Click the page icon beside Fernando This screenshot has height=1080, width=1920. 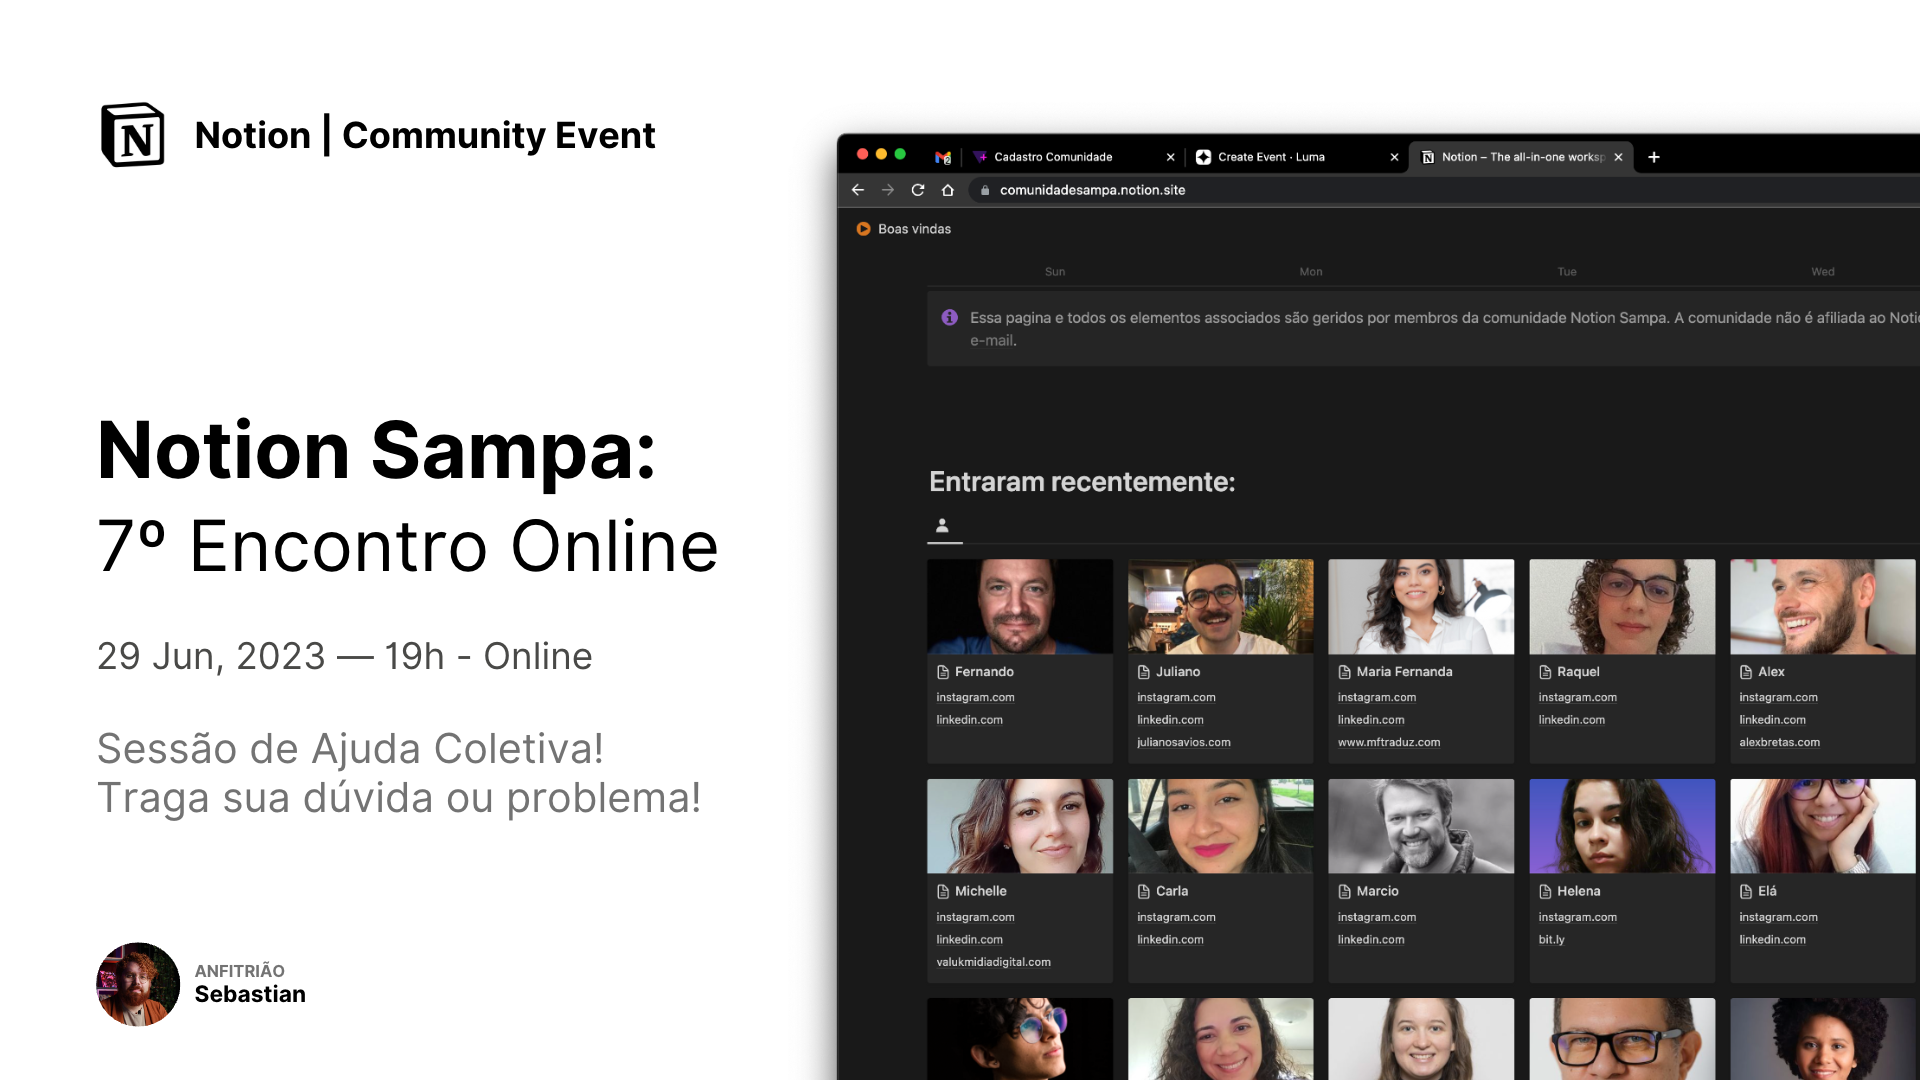(x=943, y=672)
